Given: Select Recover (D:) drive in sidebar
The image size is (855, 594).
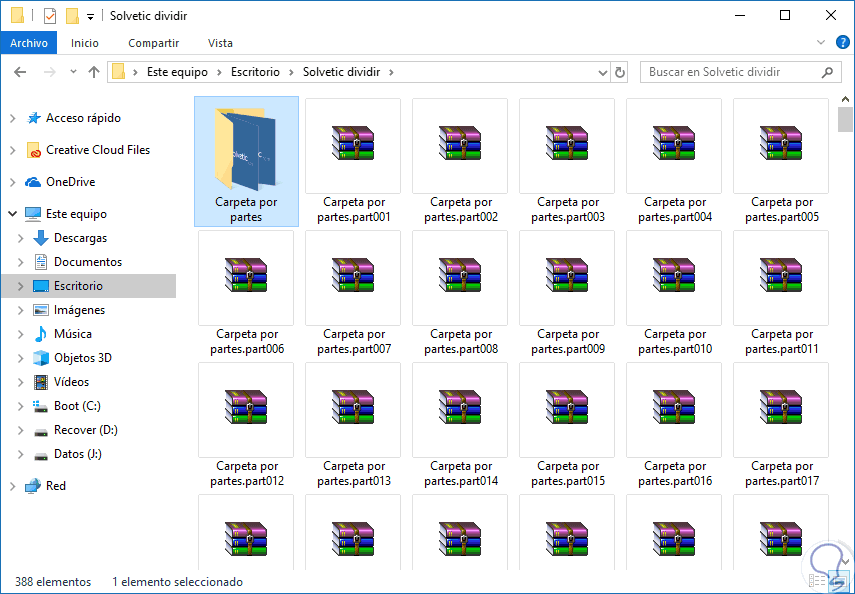Looking at the screenshot, I should coord(88,430).
